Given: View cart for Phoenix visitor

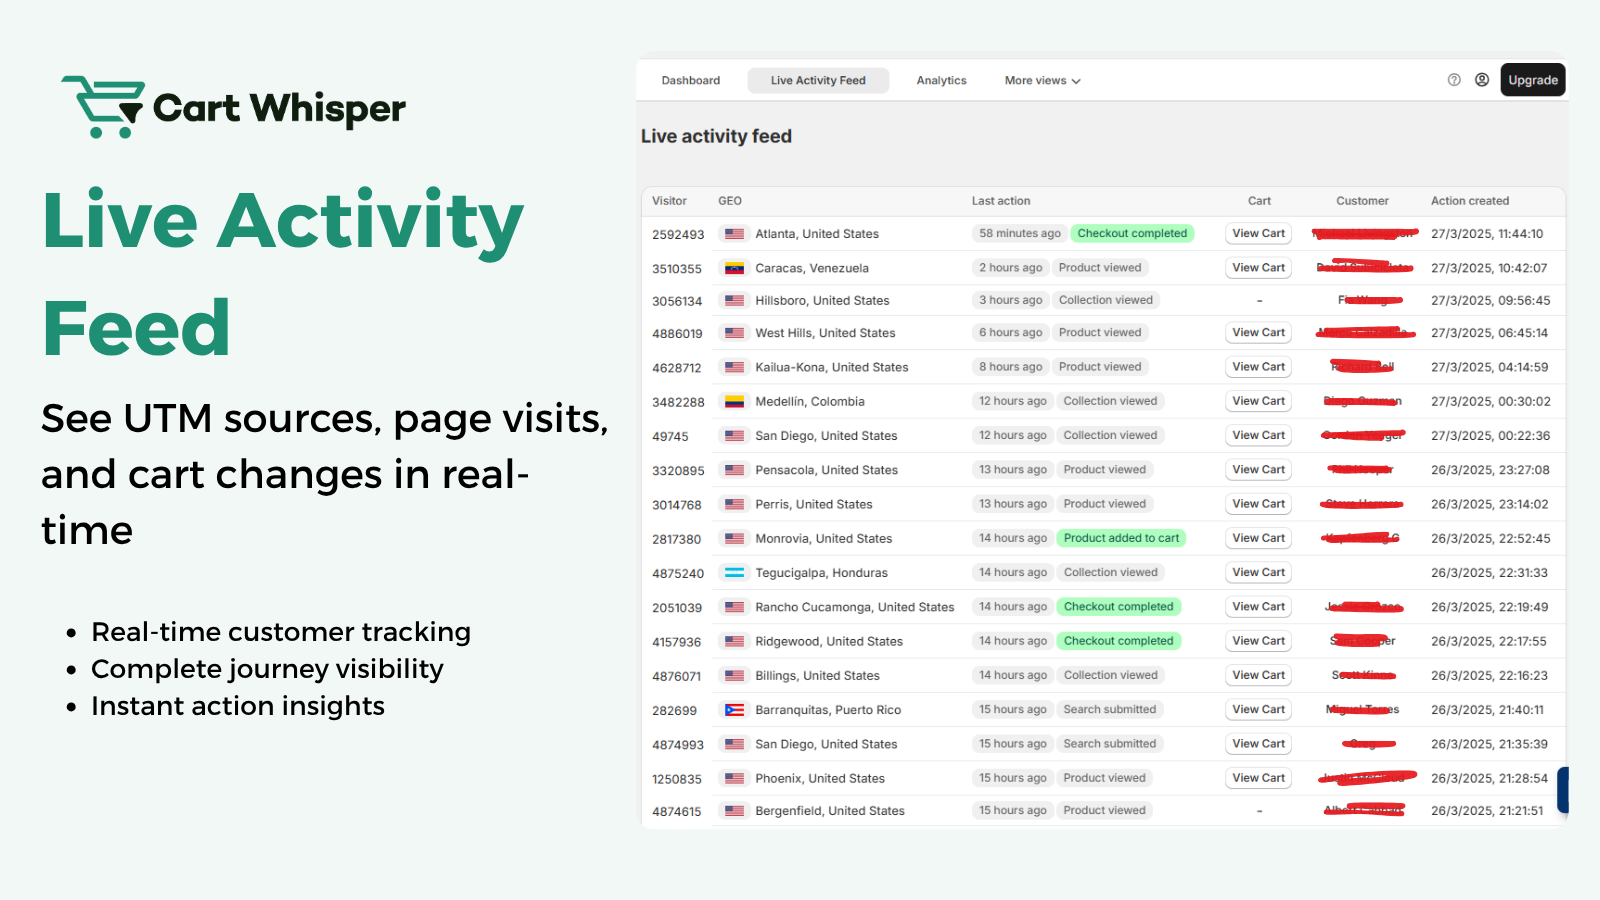Looking at the screenshot, I should (x=1259, y=778).
